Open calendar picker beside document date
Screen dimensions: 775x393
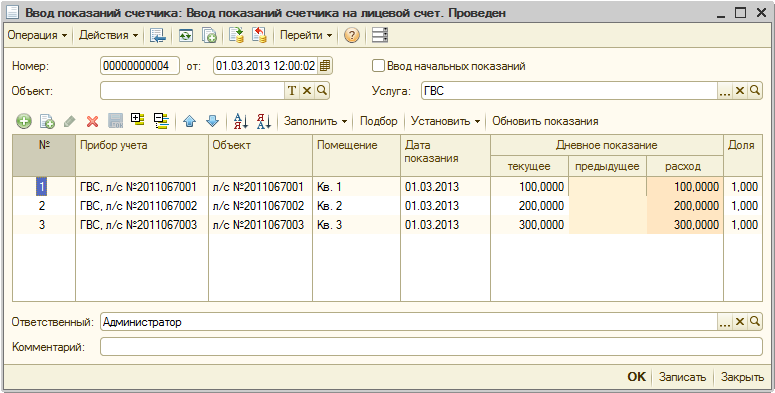(325, 66)
